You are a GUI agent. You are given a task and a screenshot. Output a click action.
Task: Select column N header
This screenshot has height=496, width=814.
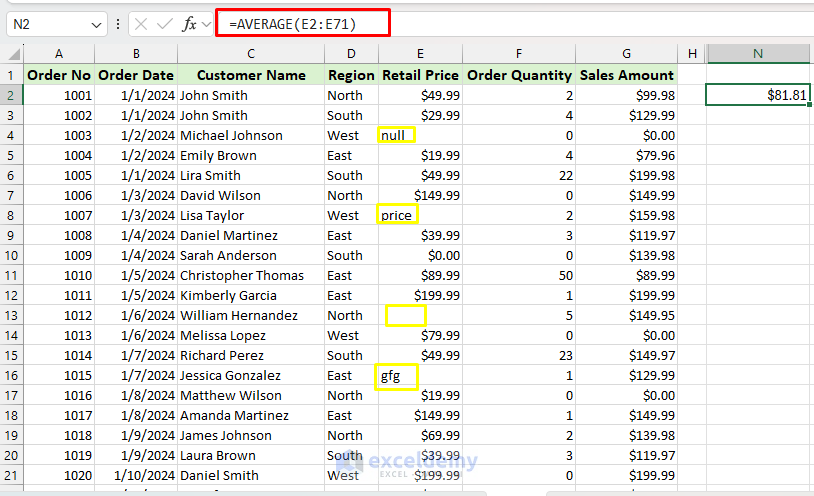760,53
